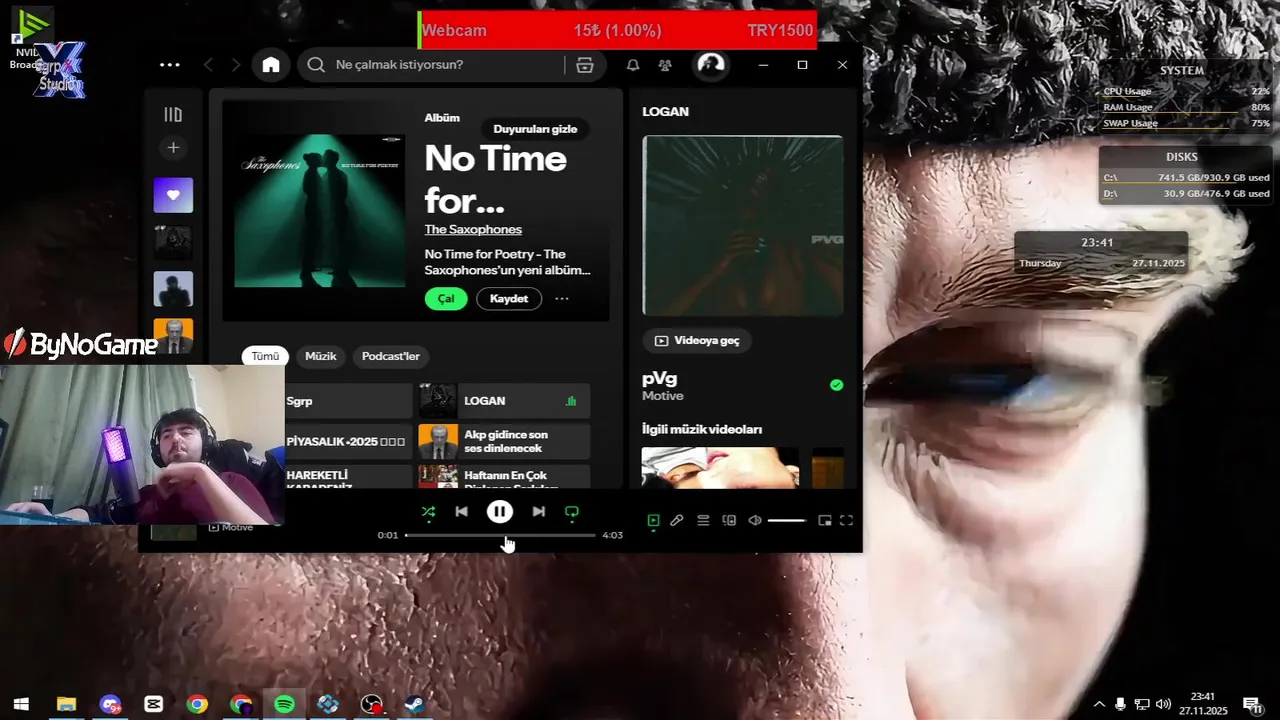Open Windows Start menu
Image resolution: width=1280 pixels, height=720 pixels.
coord(22,704)
